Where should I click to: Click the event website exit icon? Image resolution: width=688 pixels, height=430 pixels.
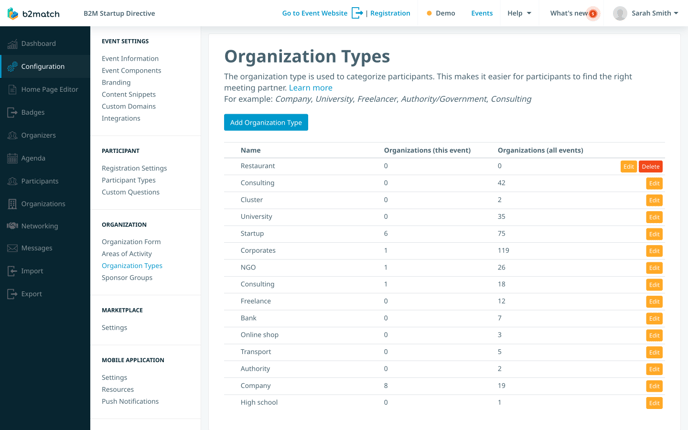(357, 13)
